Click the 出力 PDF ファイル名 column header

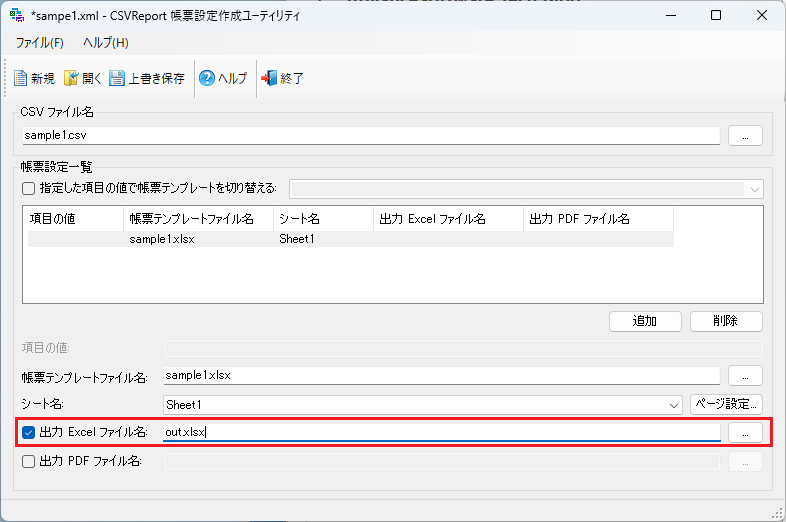pyautogui.click(x=599, y=219)
